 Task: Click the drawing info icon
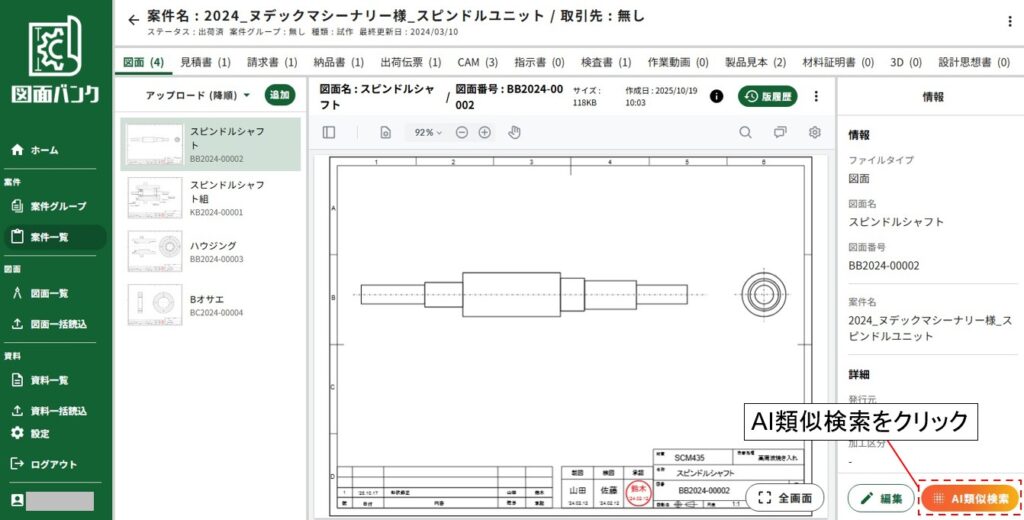tap(716, 96)
